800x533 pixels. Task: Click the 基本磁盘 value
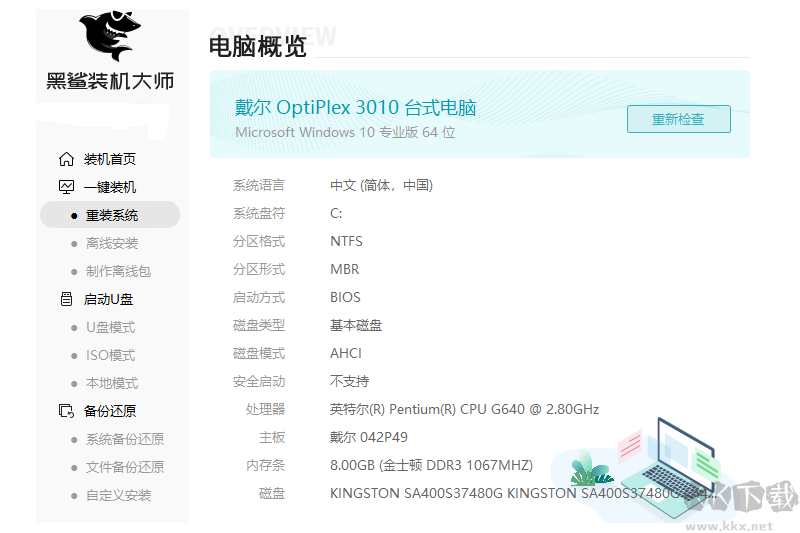[356, 325]
